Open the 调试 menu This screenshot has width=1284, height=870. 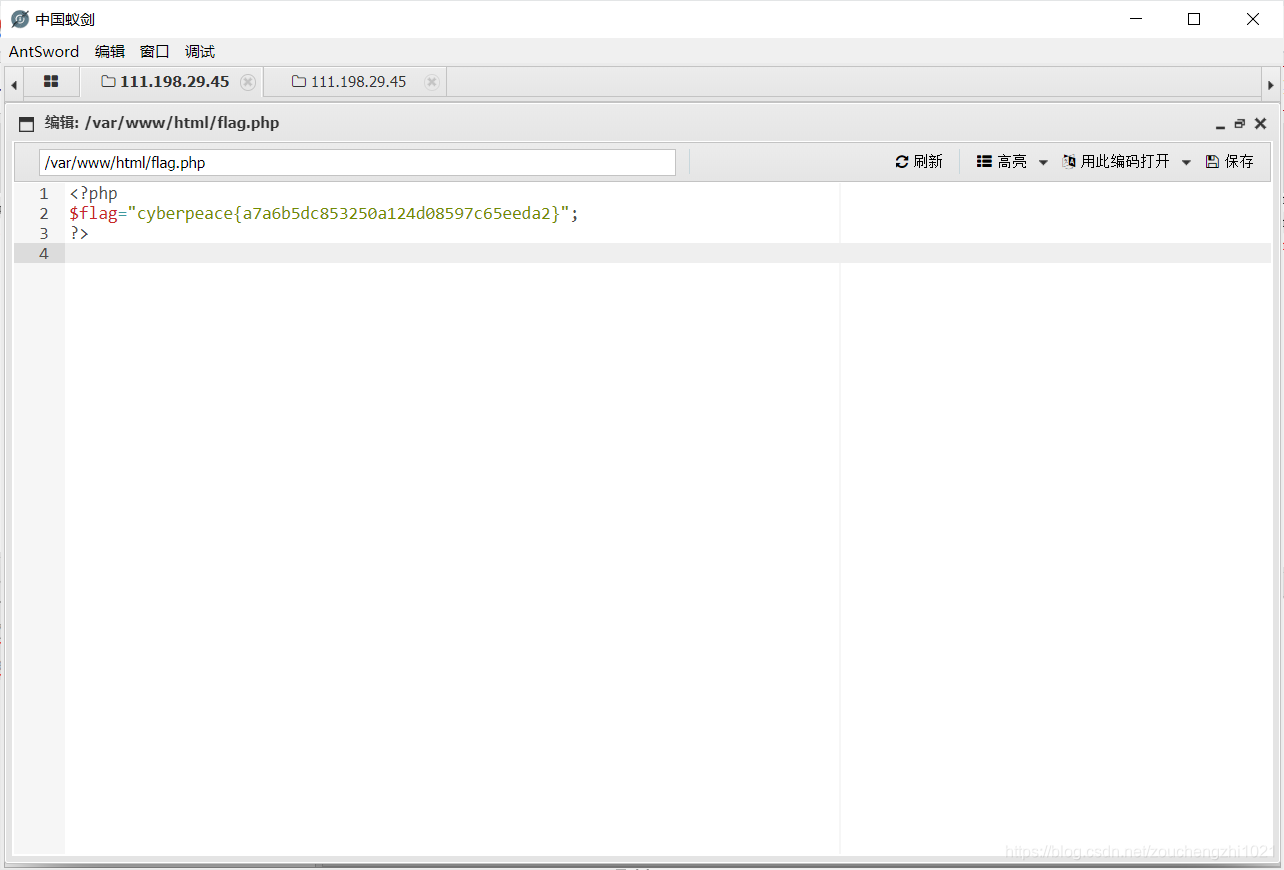(200, 52)
